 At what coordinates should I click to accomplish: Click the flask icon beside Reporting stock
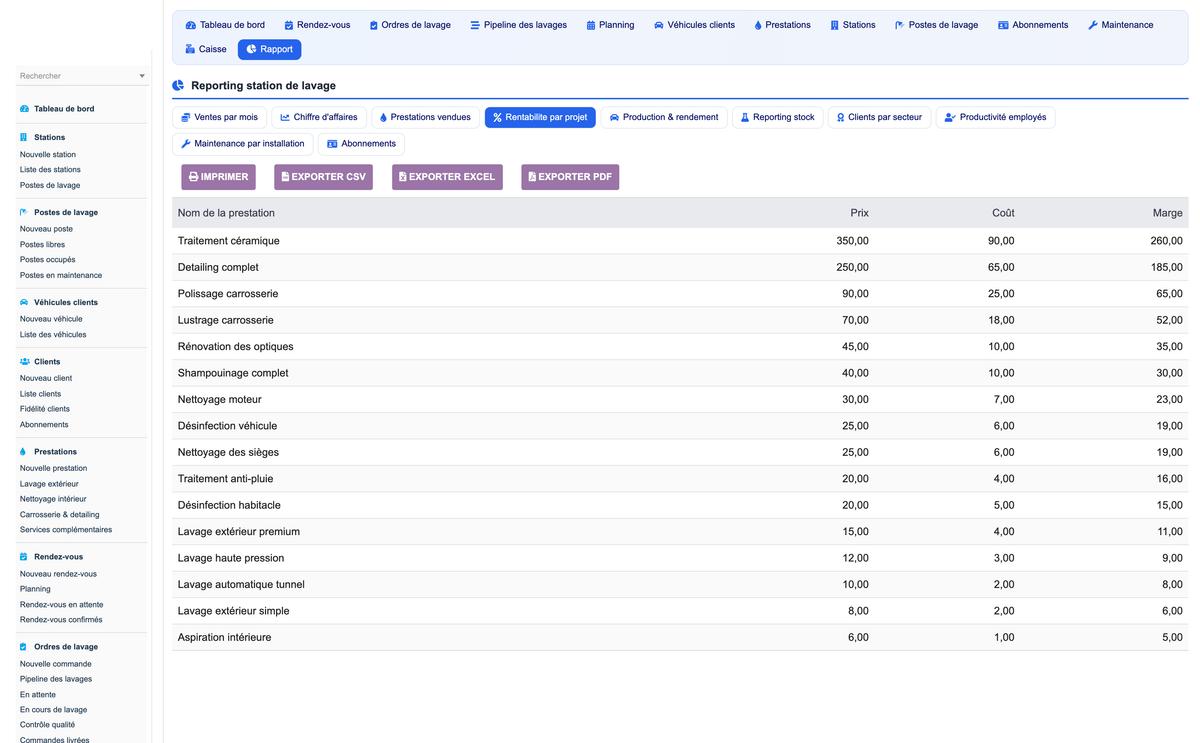tap(745, 117)
